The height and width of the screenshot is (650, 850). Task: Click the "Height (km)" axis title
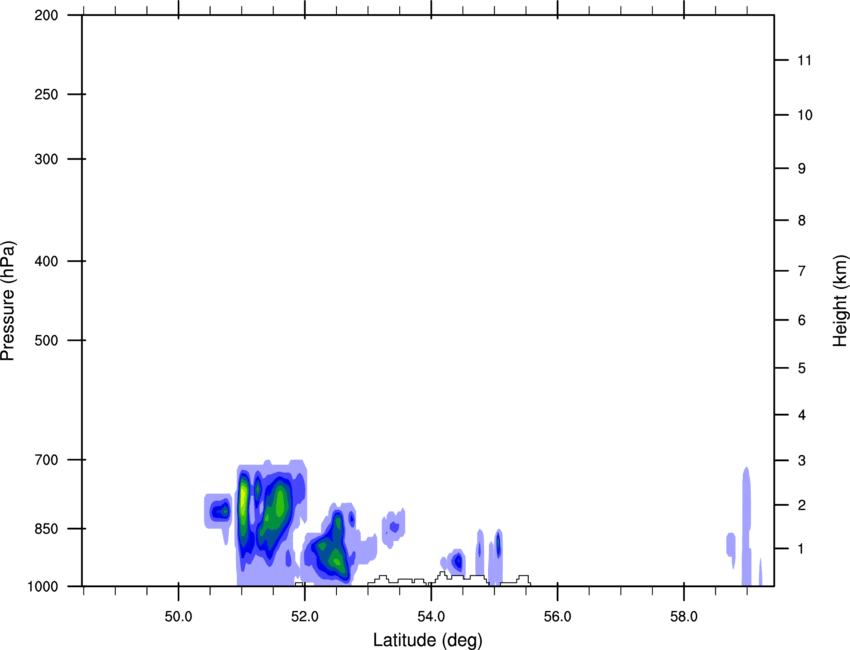coord(840,300)
